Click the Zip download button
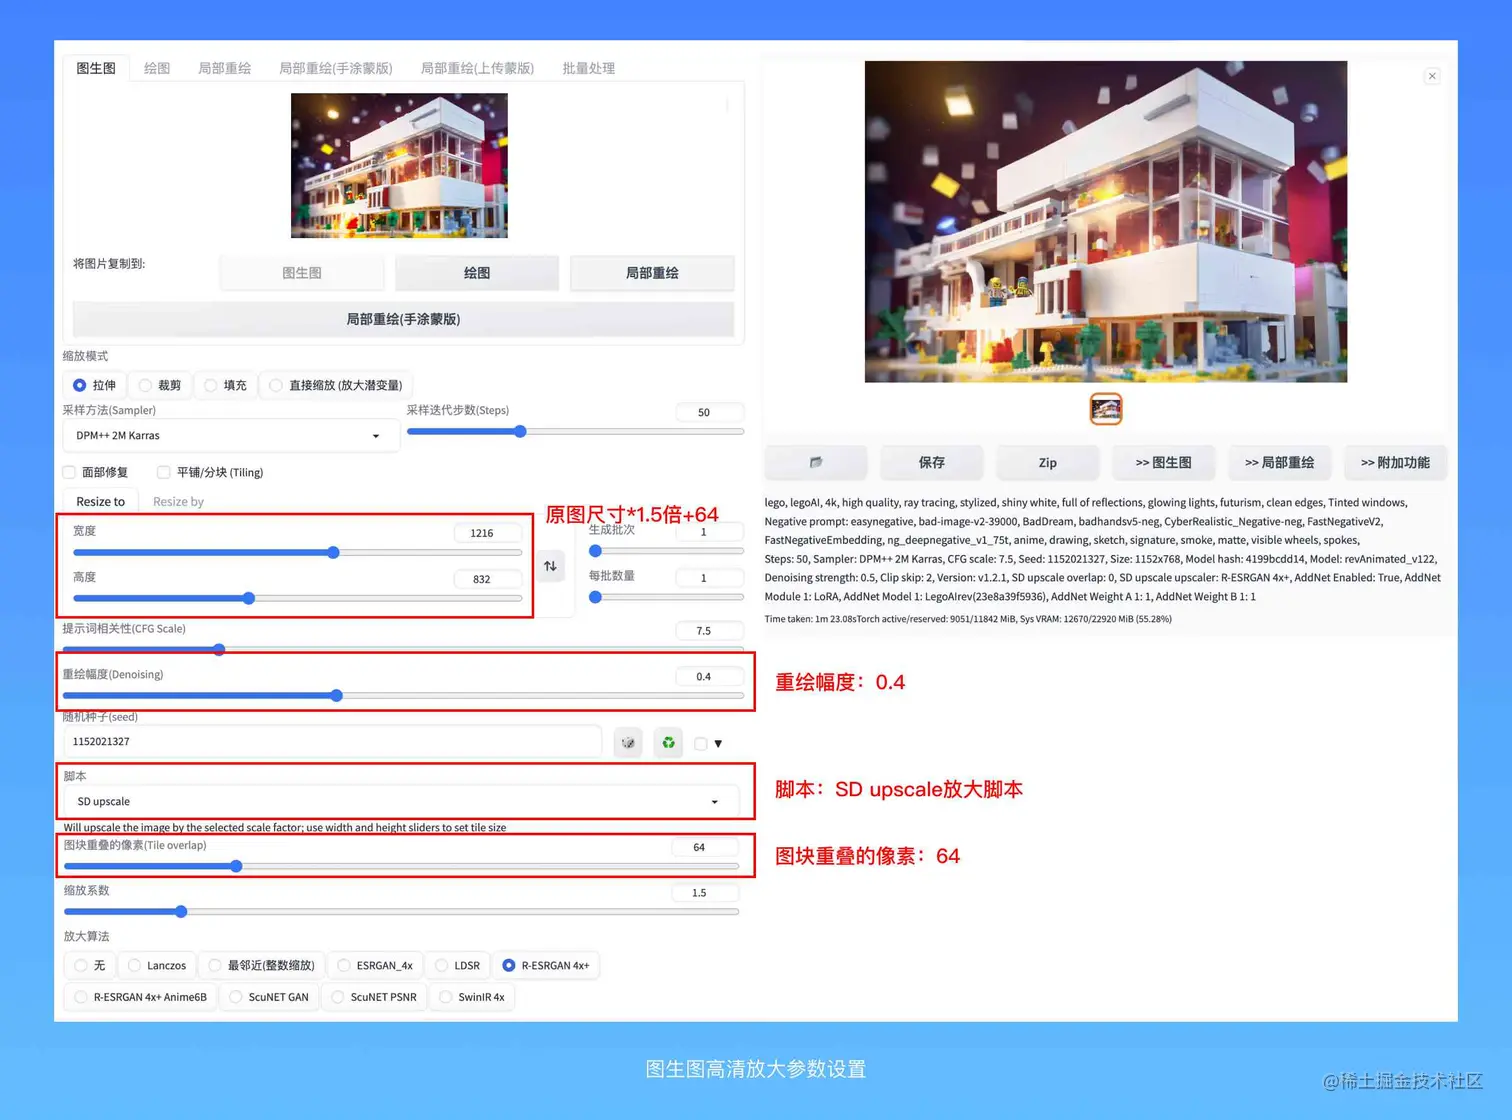Image resolution: width=1512 pixels, height=1120 pixels. pos(1047,462)
